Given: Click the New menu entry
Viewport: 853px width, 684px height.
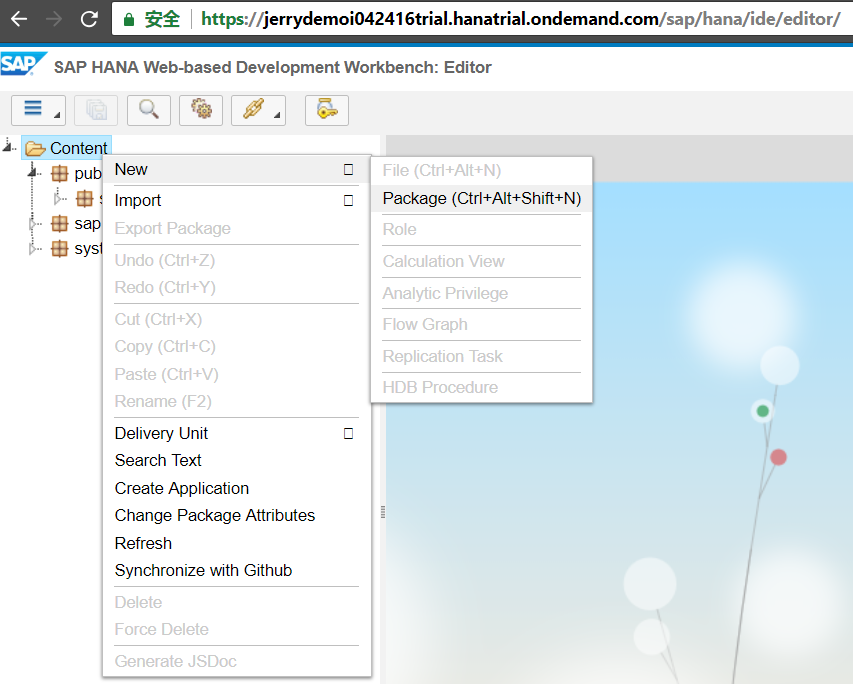Looking at the screenshot, I should (x=237, y=170).
